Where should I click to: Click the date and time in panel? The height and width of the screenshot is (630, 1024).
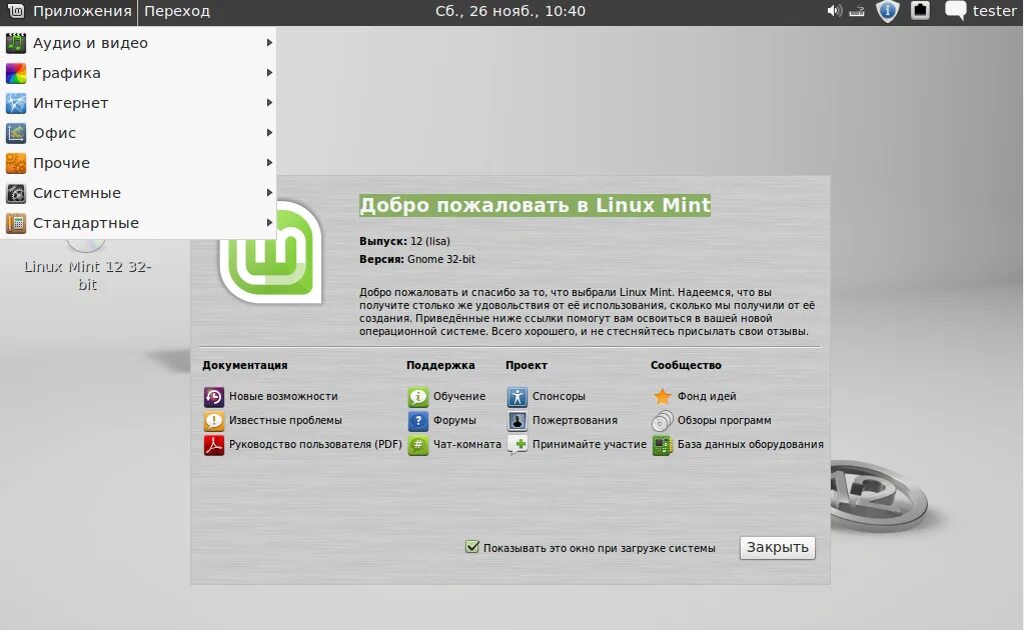[510, 11]
